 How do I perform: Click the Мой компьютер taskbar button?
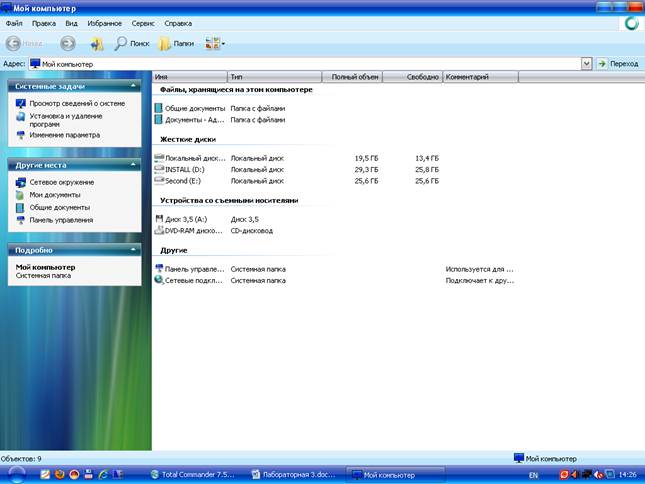point(395,475)
